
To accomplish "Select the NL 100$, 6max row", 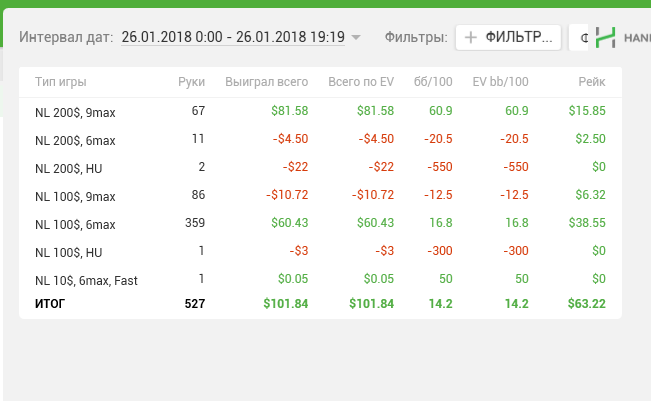I will click(x=76, y=224).
